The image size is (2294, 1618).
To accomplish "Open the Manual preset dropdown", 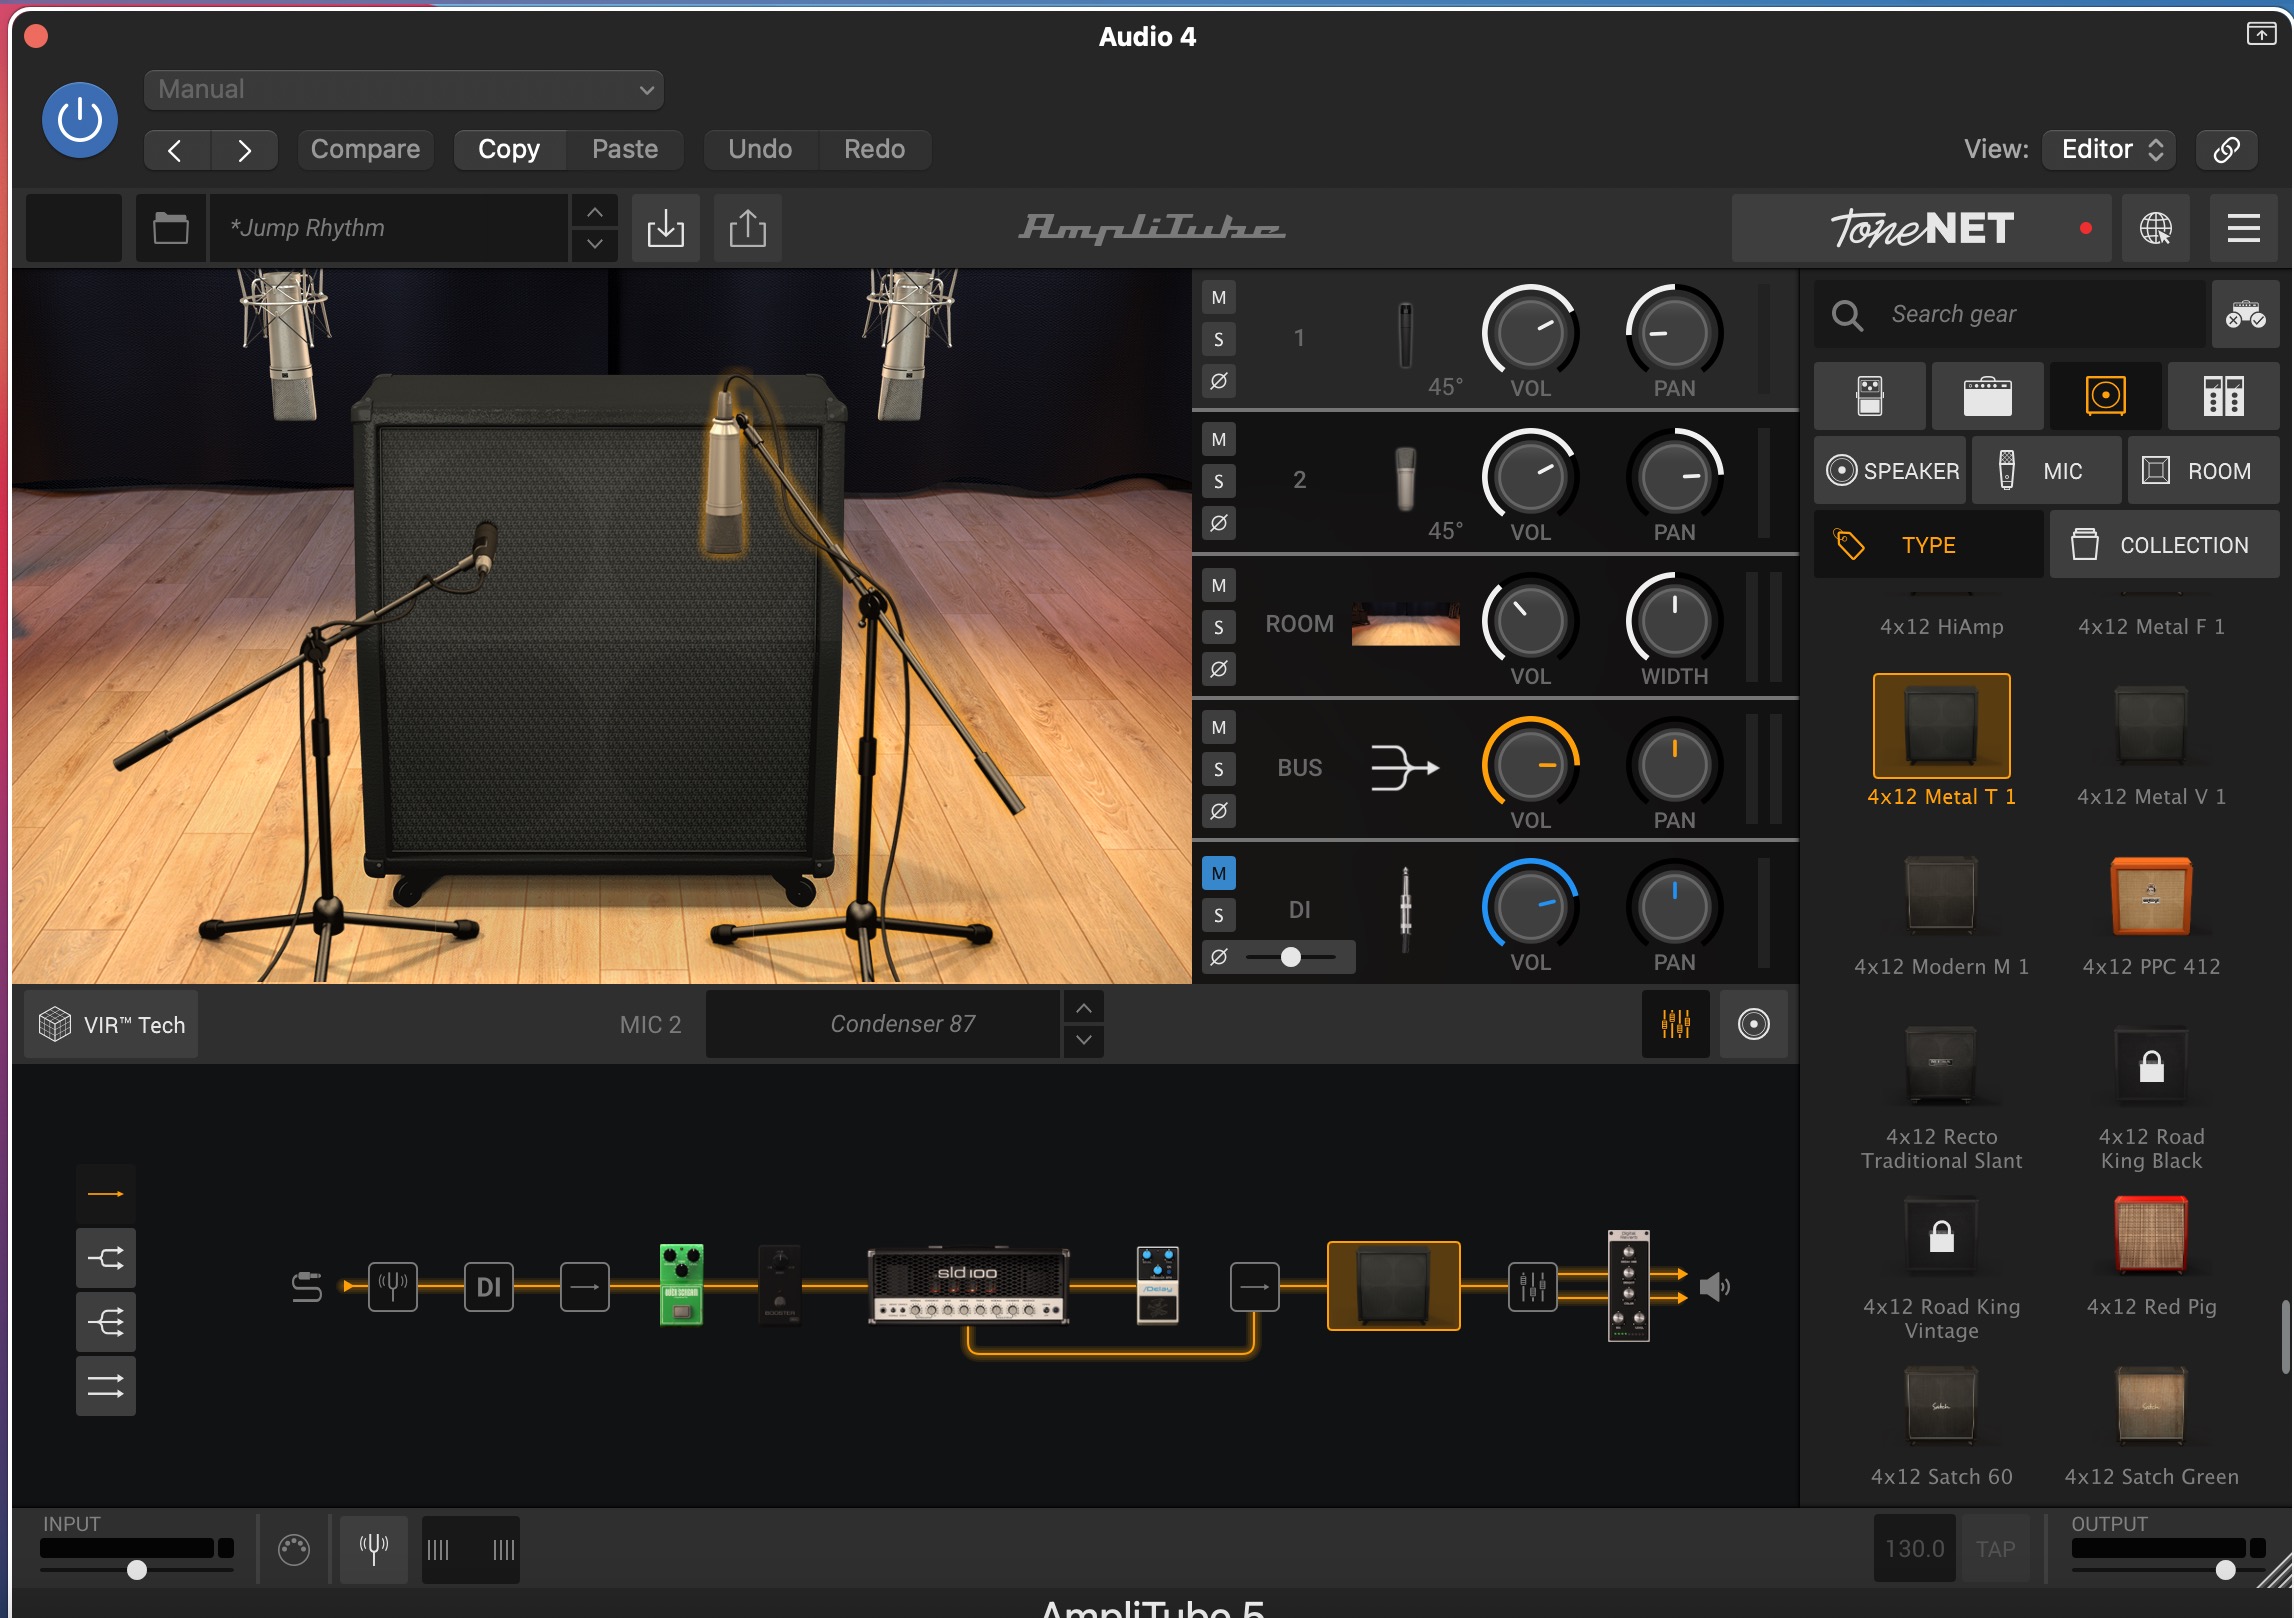I will [x=404, y=90].
